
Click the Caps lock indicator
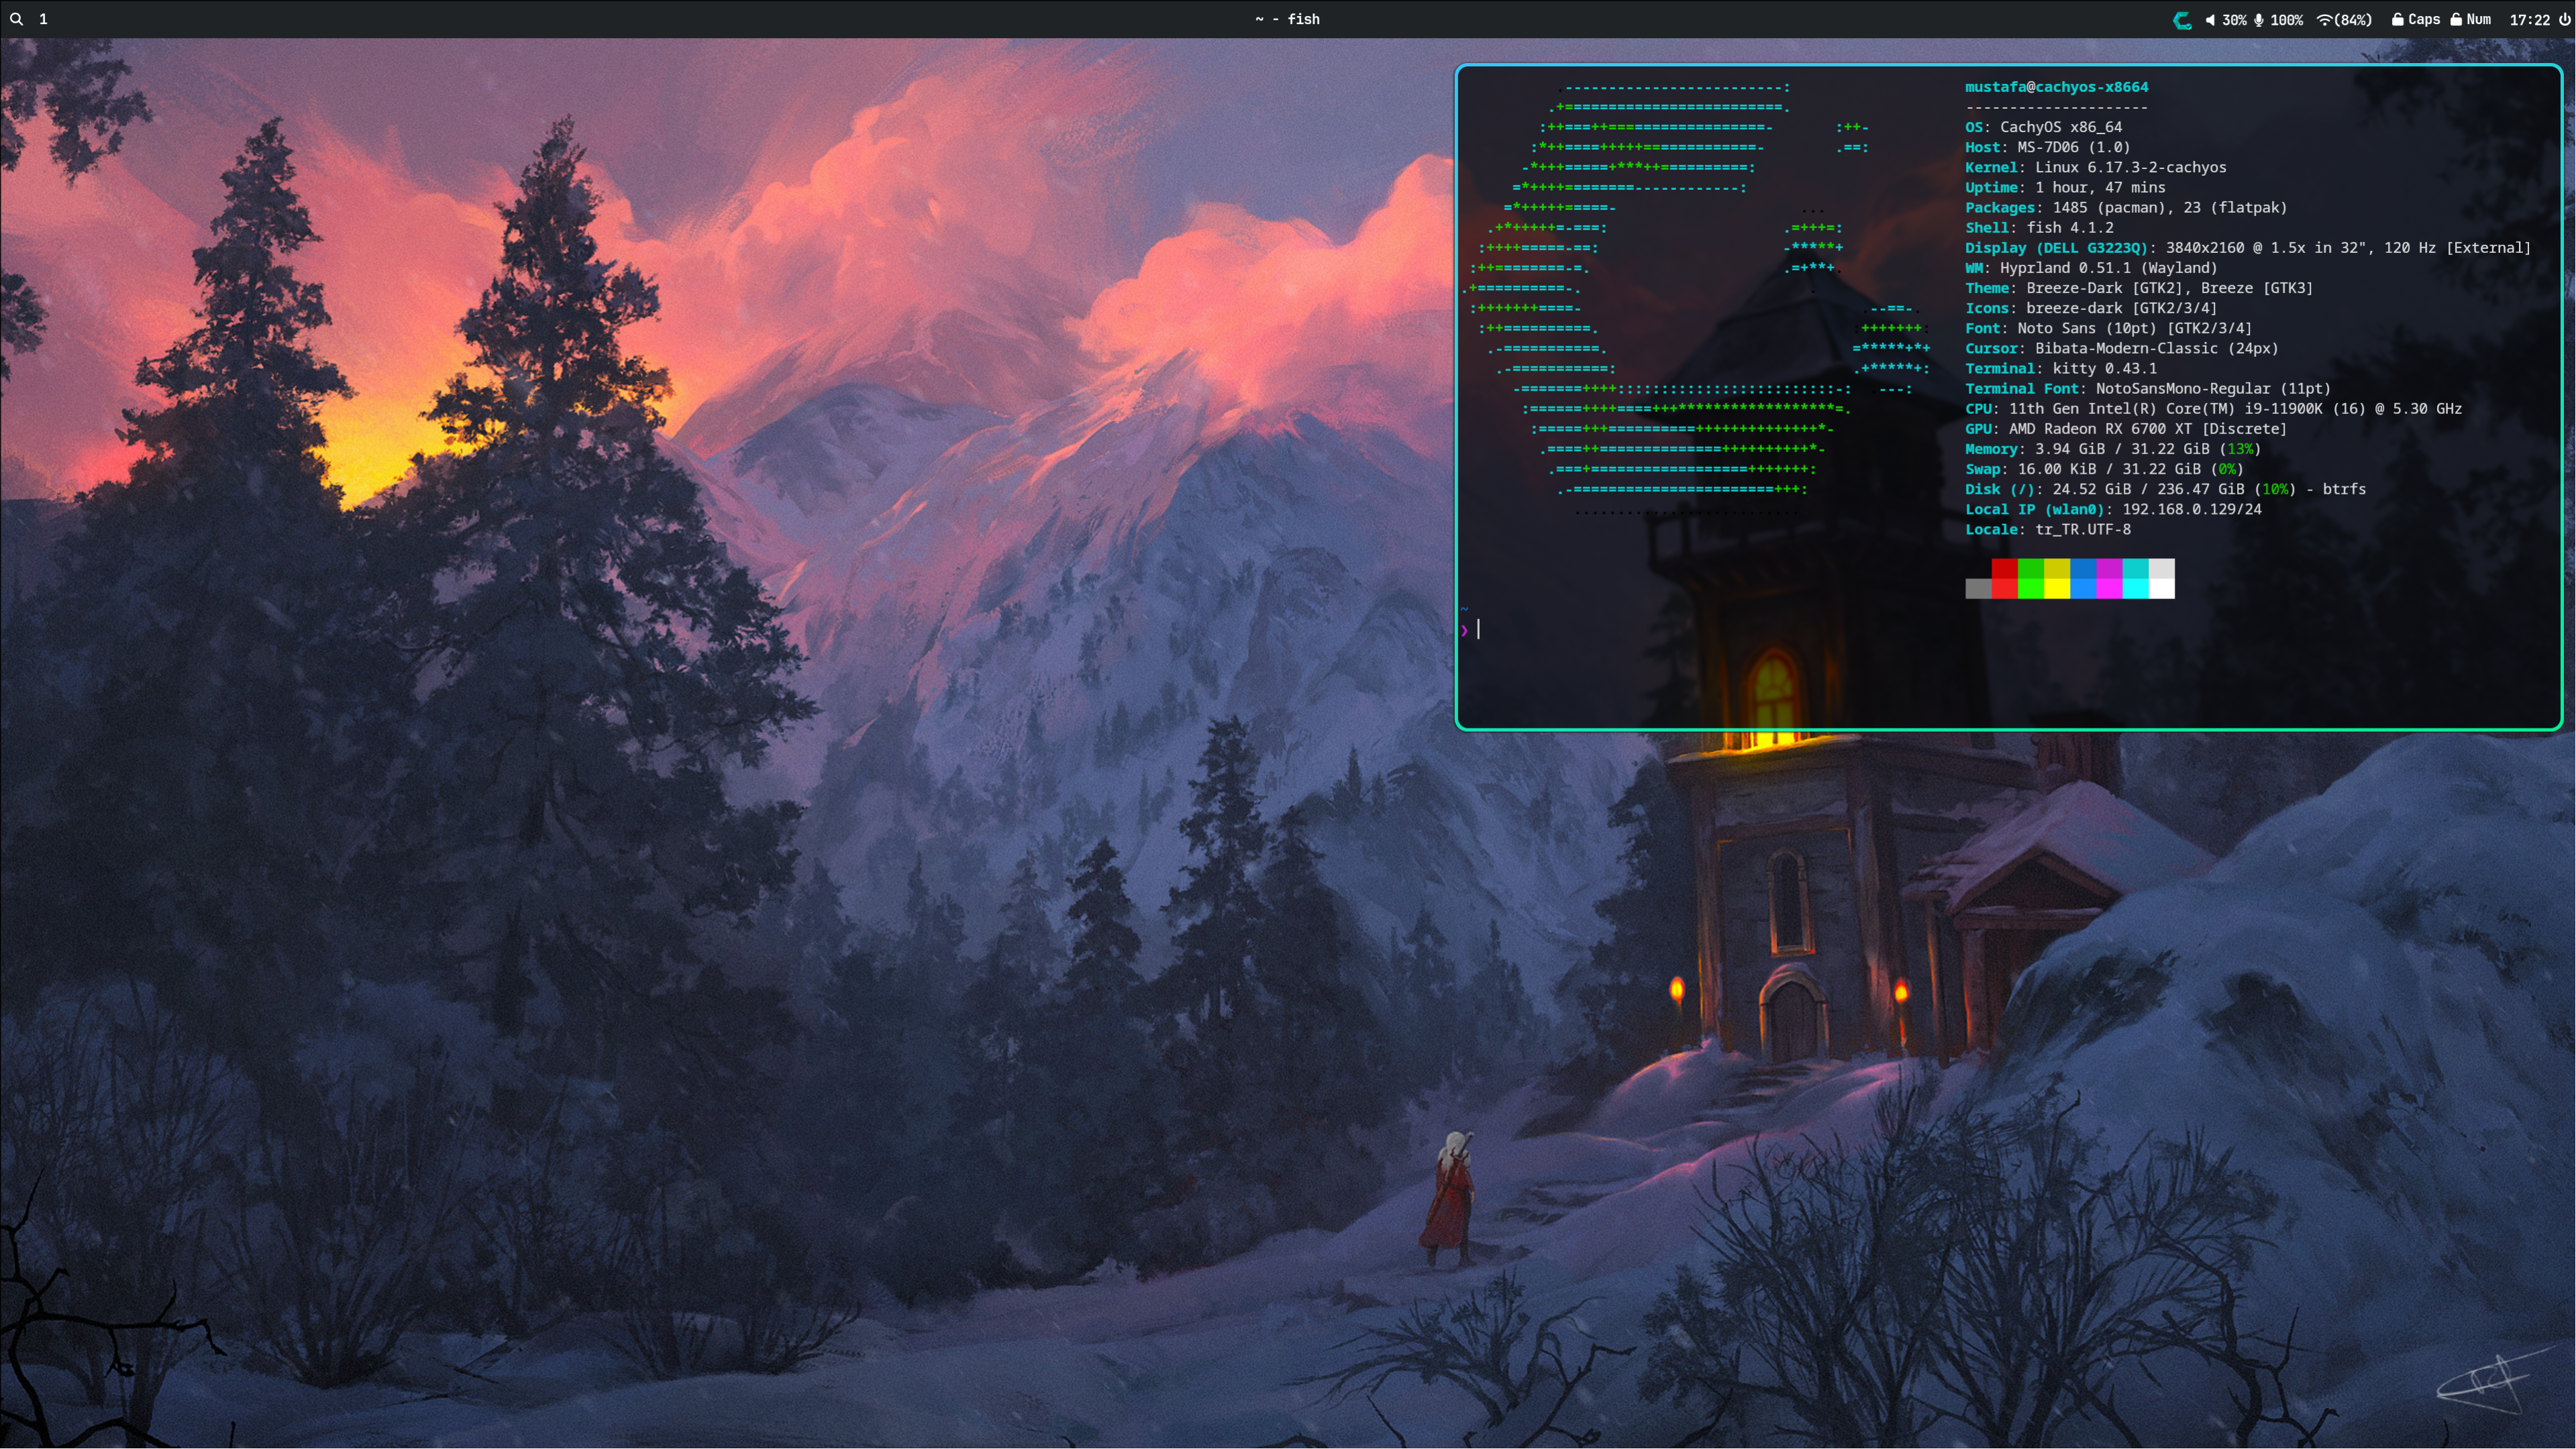[x=2416, y=19]
